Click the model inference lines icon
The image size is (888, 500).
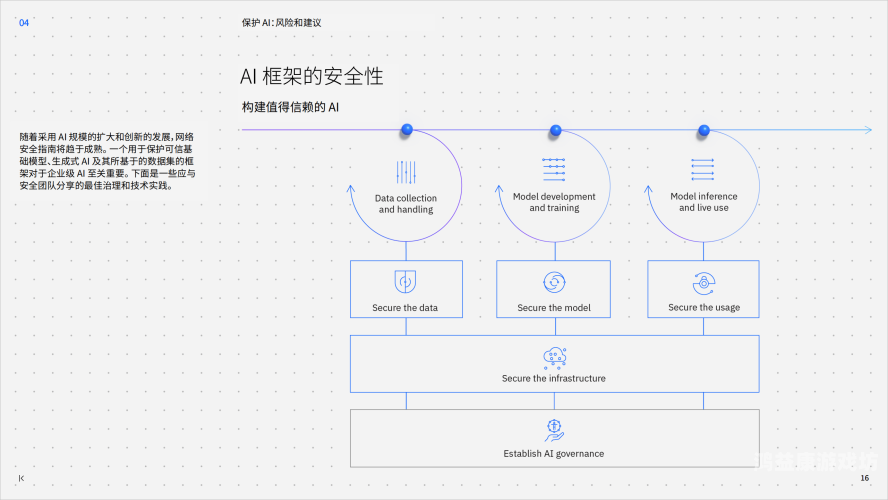[x=702, y=169]
